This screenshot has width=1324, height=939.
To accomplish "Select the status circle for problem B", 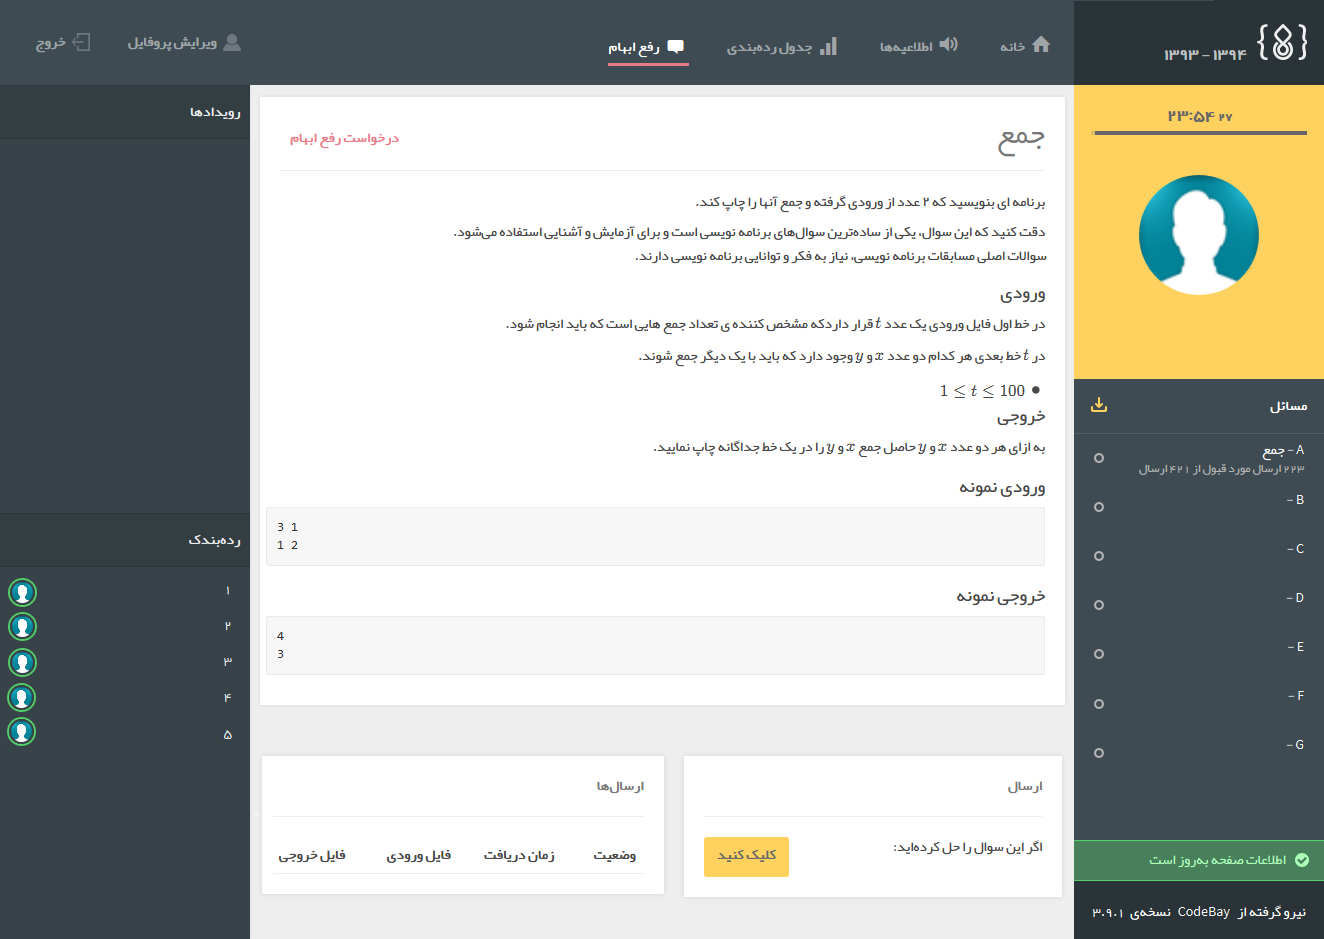I will point(1099,507).
